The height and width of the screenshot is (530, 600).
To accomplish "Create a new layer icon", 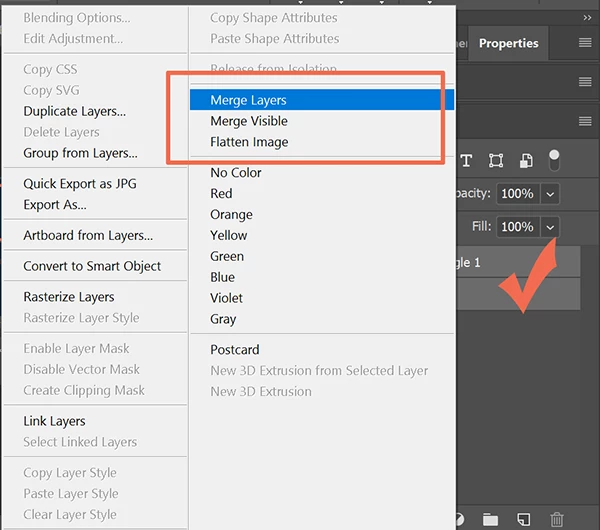I will (x=523, y=519).
